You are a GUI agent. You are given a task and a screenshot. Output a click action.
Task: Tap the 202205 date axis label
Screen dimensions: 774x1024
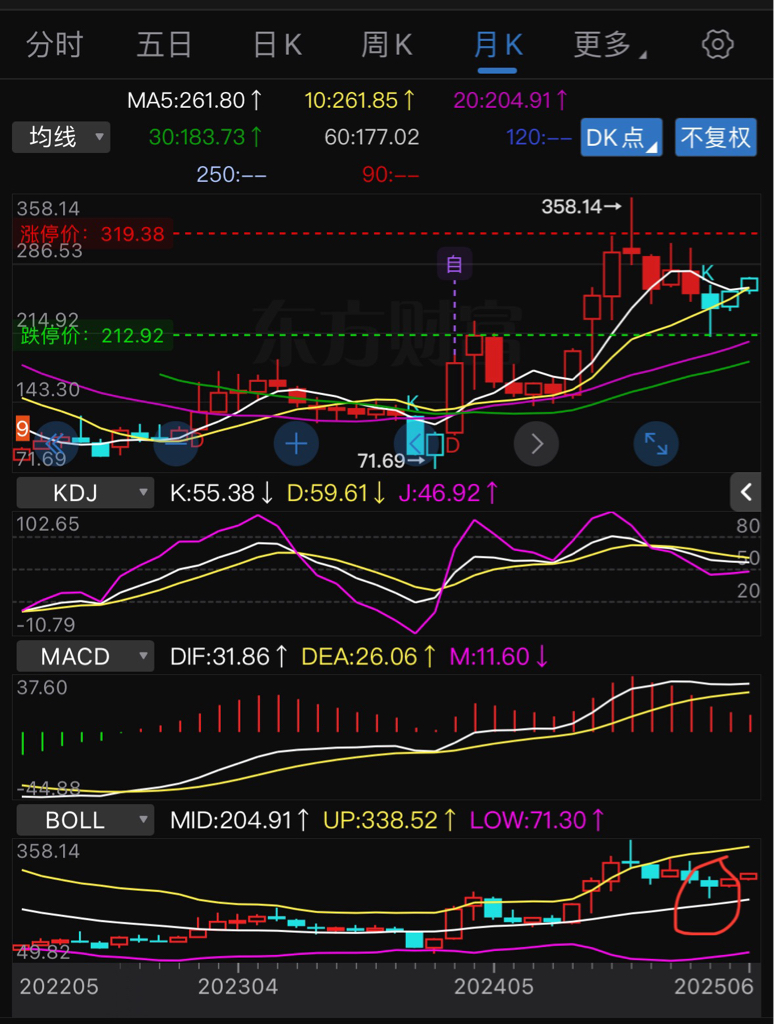tap(59, 986)
